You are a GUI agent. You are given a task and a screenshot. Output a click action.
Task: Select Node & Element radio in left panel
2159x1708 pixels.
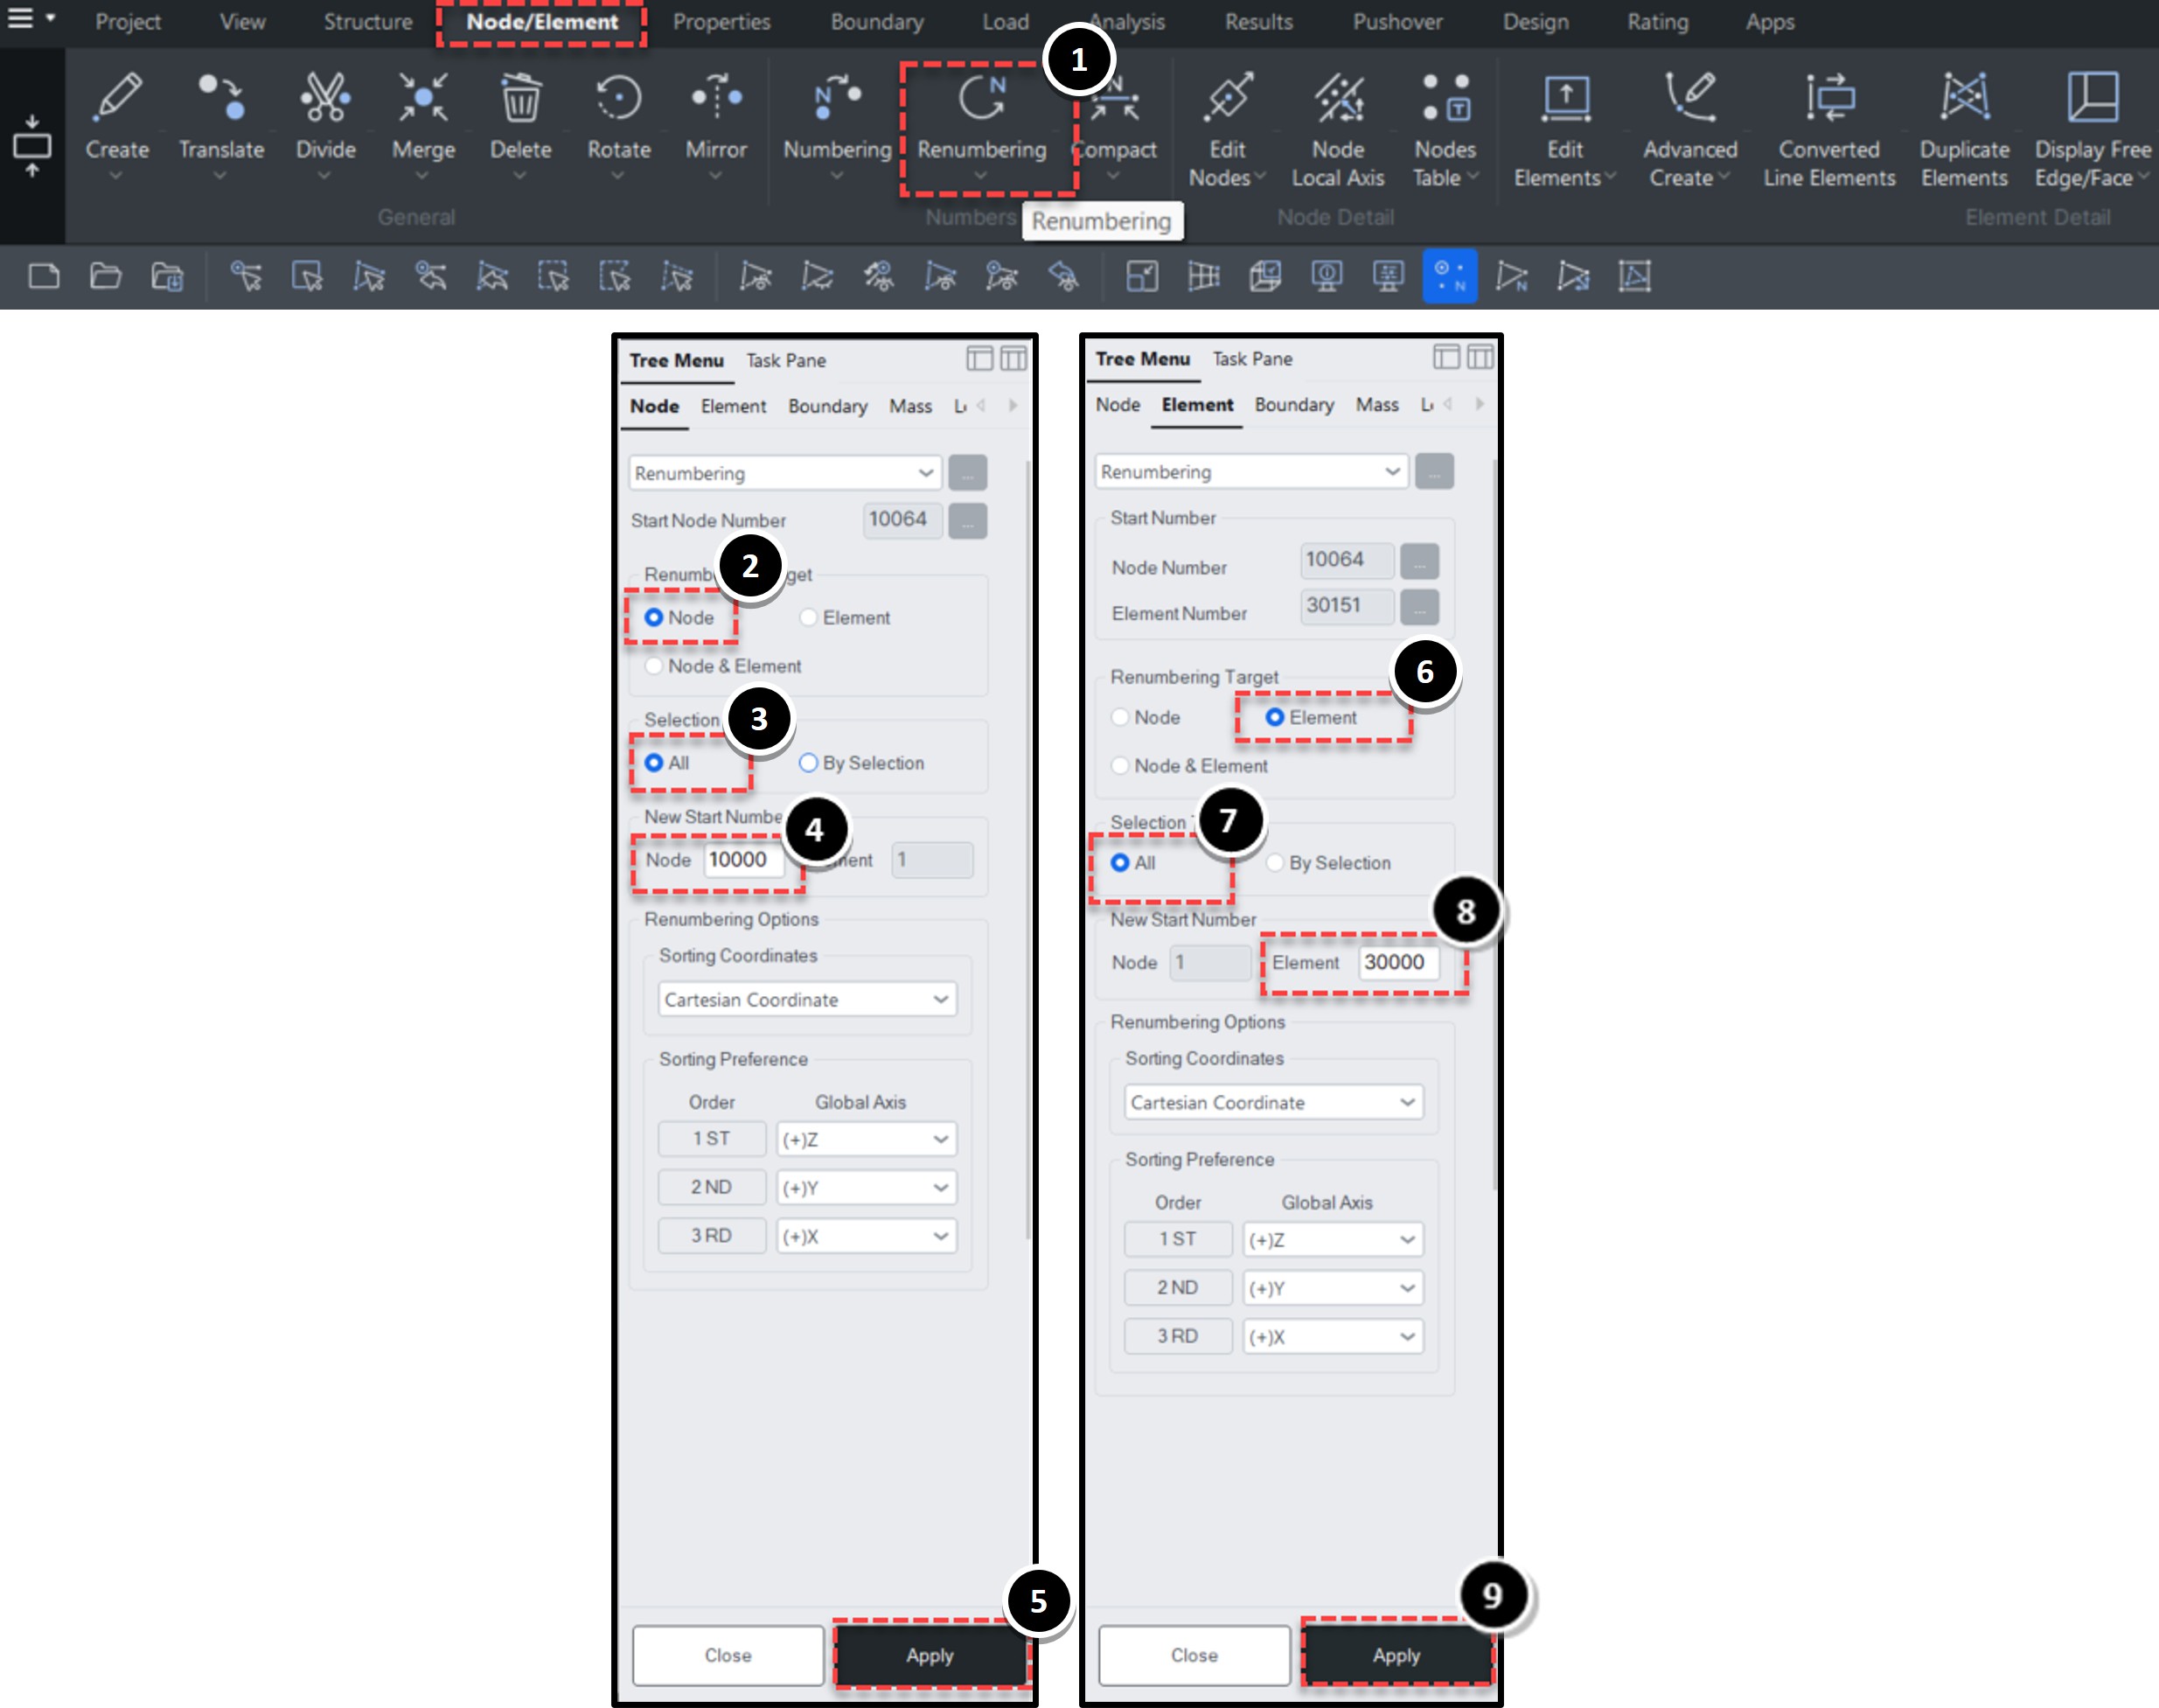tap(723, 666)
